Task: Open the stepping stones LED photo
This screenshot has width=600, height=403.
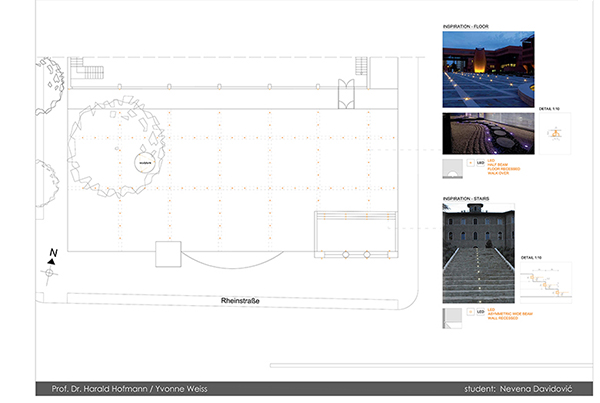Action: (x=488, y=133)
